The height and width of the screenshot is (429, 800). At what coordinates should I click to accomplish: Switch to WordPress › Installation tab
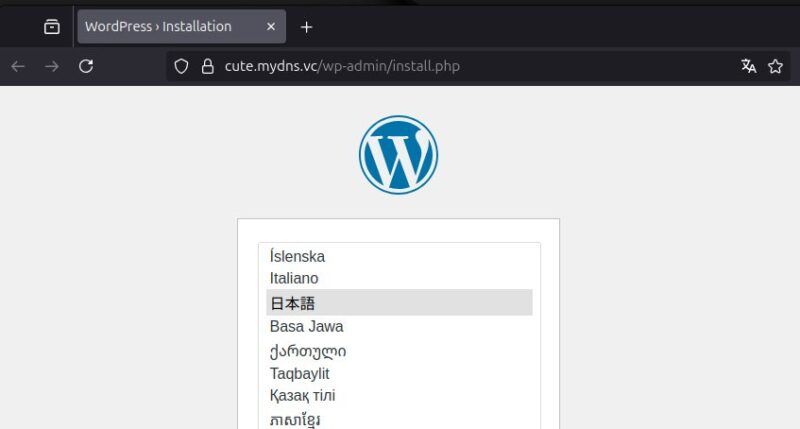tap(182, 27)
